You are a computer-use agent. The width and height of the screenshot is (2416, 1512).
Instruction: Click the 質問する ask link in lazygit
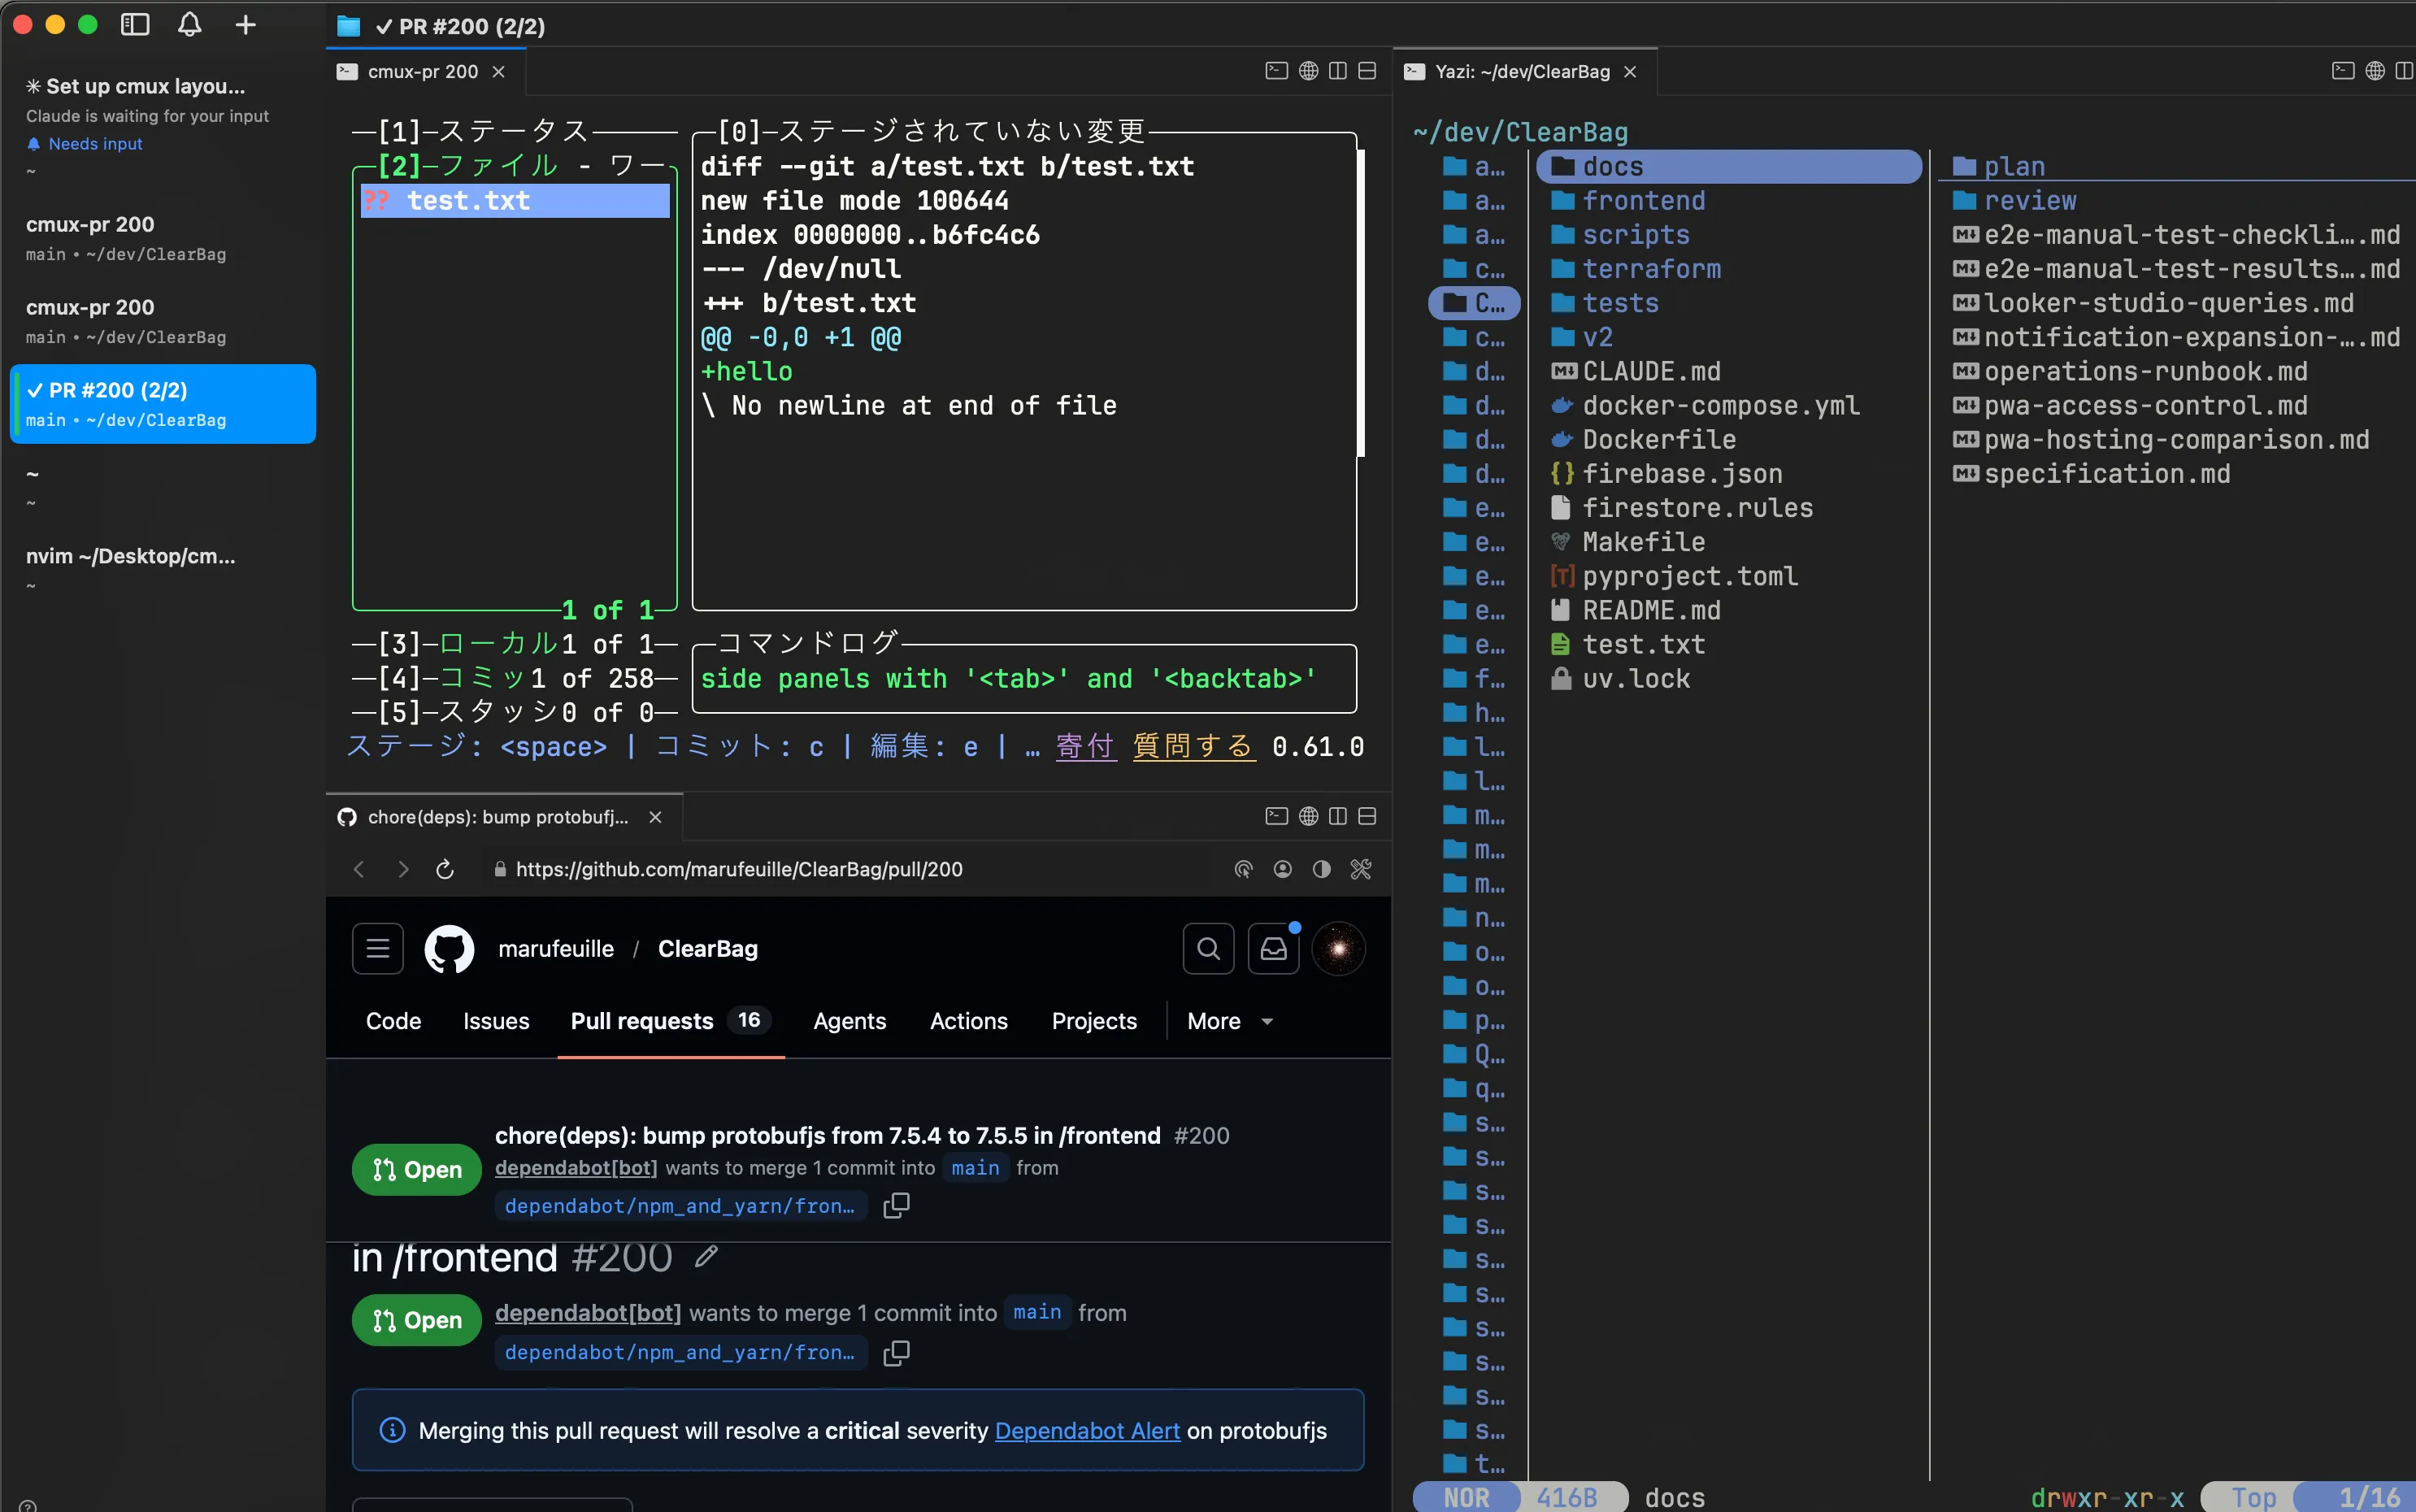pos(1193,746)
